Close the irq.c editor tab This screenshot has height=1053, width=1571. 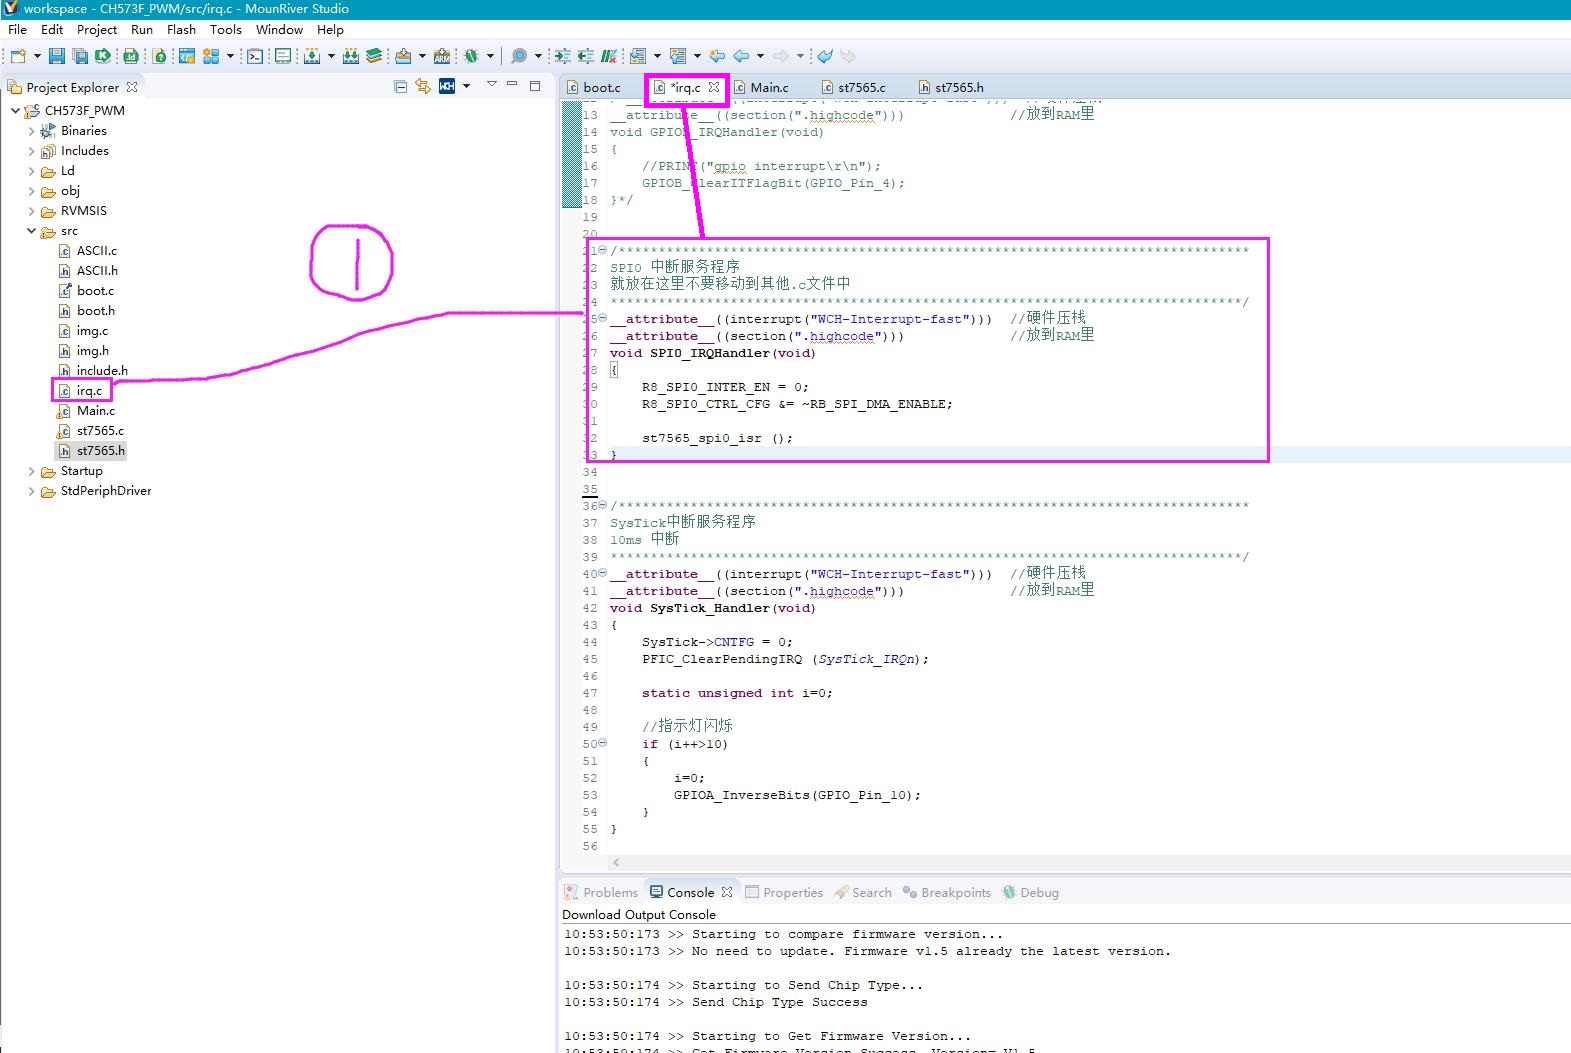[x=714, y=87]
